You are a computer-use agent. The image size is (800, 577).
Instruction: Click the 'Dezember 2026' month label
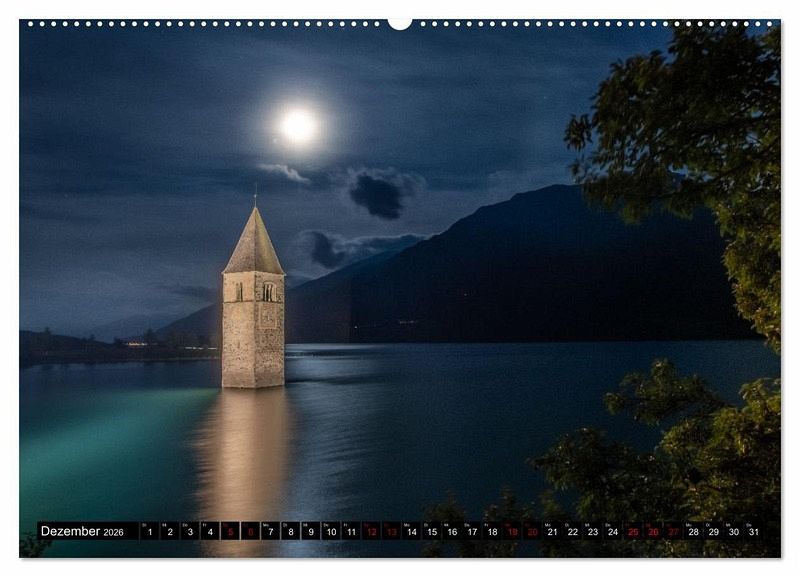click(82, 531)
